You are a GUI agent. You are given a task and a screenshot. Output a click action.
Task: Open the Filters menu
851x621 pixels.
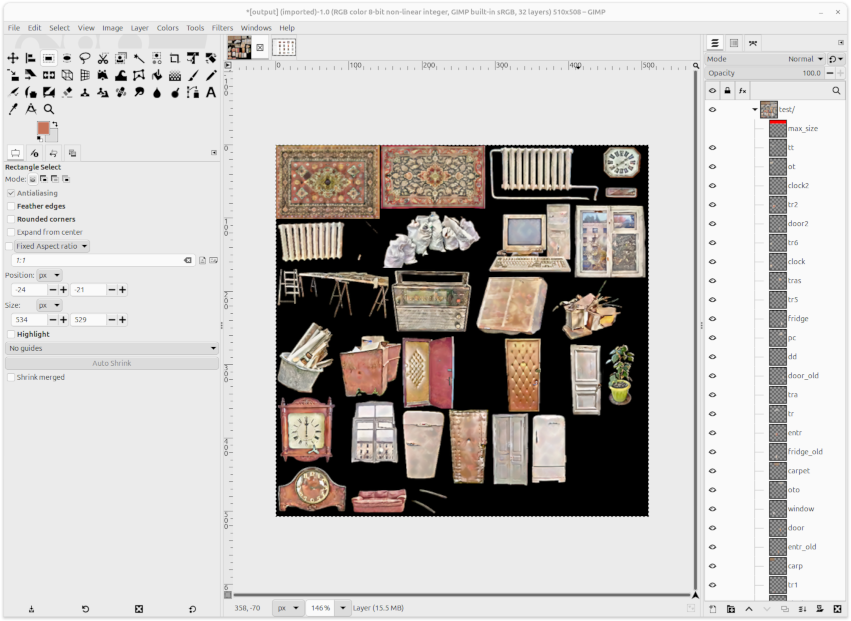coord(222,28)
